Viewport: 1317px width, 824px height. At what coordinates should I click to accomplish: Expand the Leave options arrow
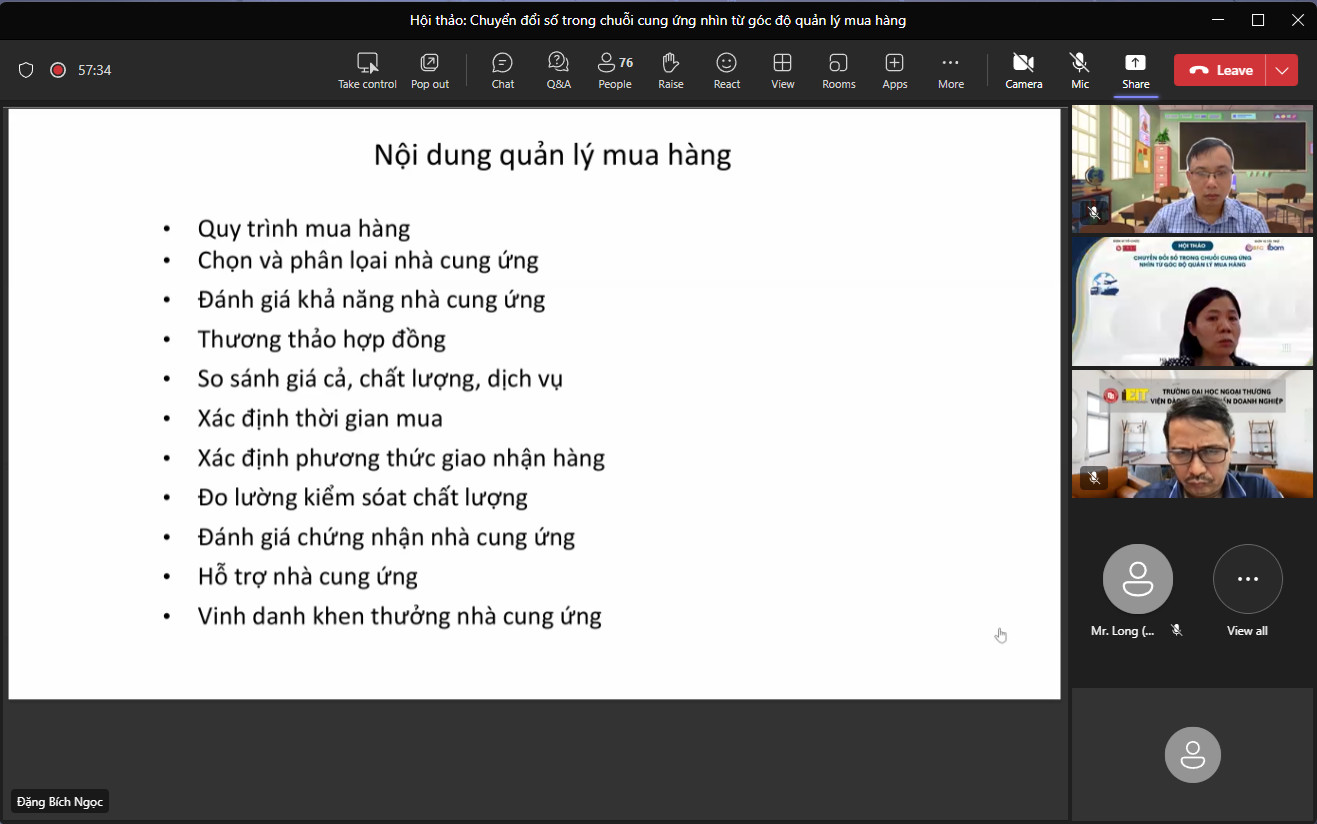pyautogui.click(x=1282, y=71)
